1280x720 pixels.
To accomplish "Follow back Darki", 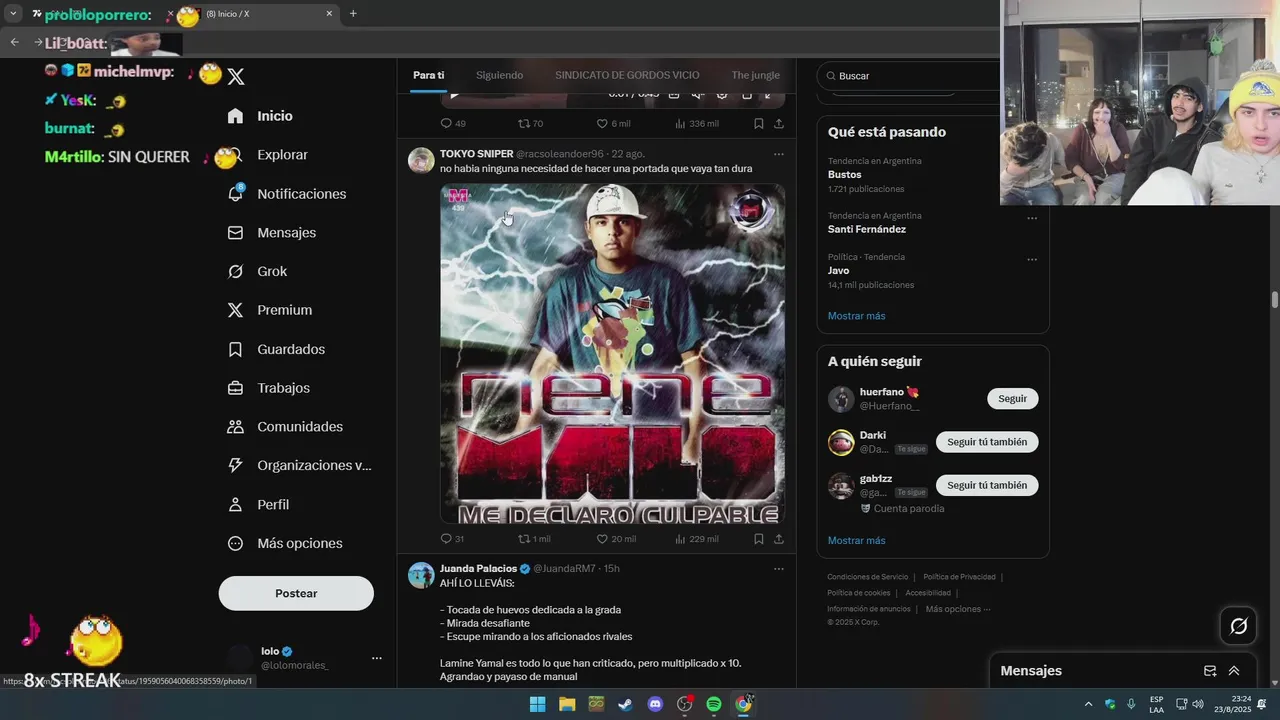I will (x=987, y=442).
